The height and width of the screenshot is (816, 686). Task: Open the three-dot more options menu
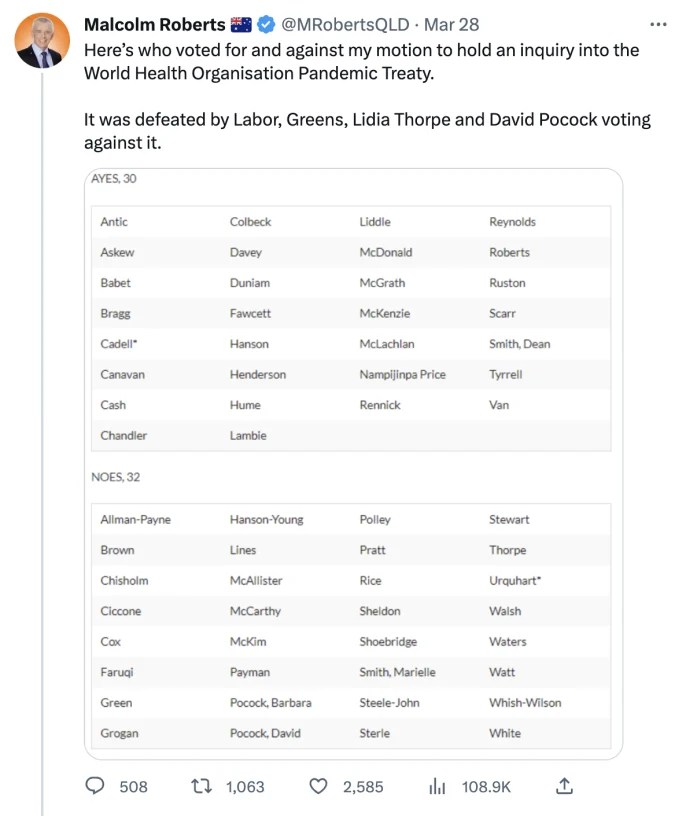tap(657, 24)
